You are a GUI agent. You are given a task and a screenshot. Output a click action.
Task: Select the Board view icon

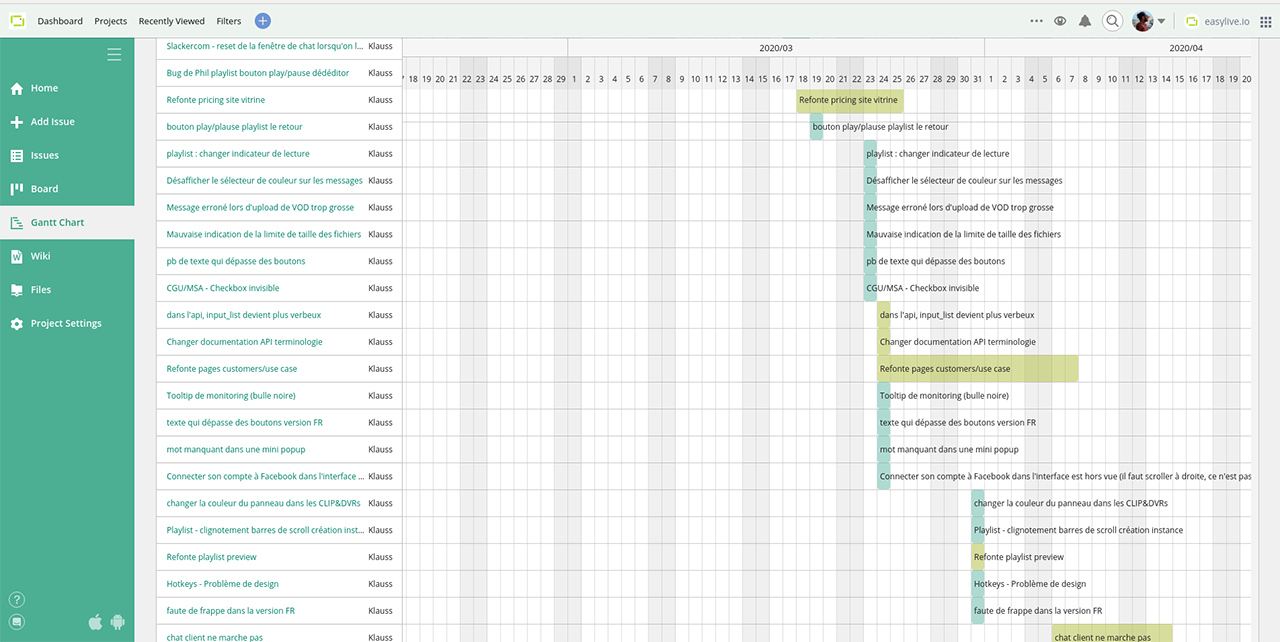point(17,188)
